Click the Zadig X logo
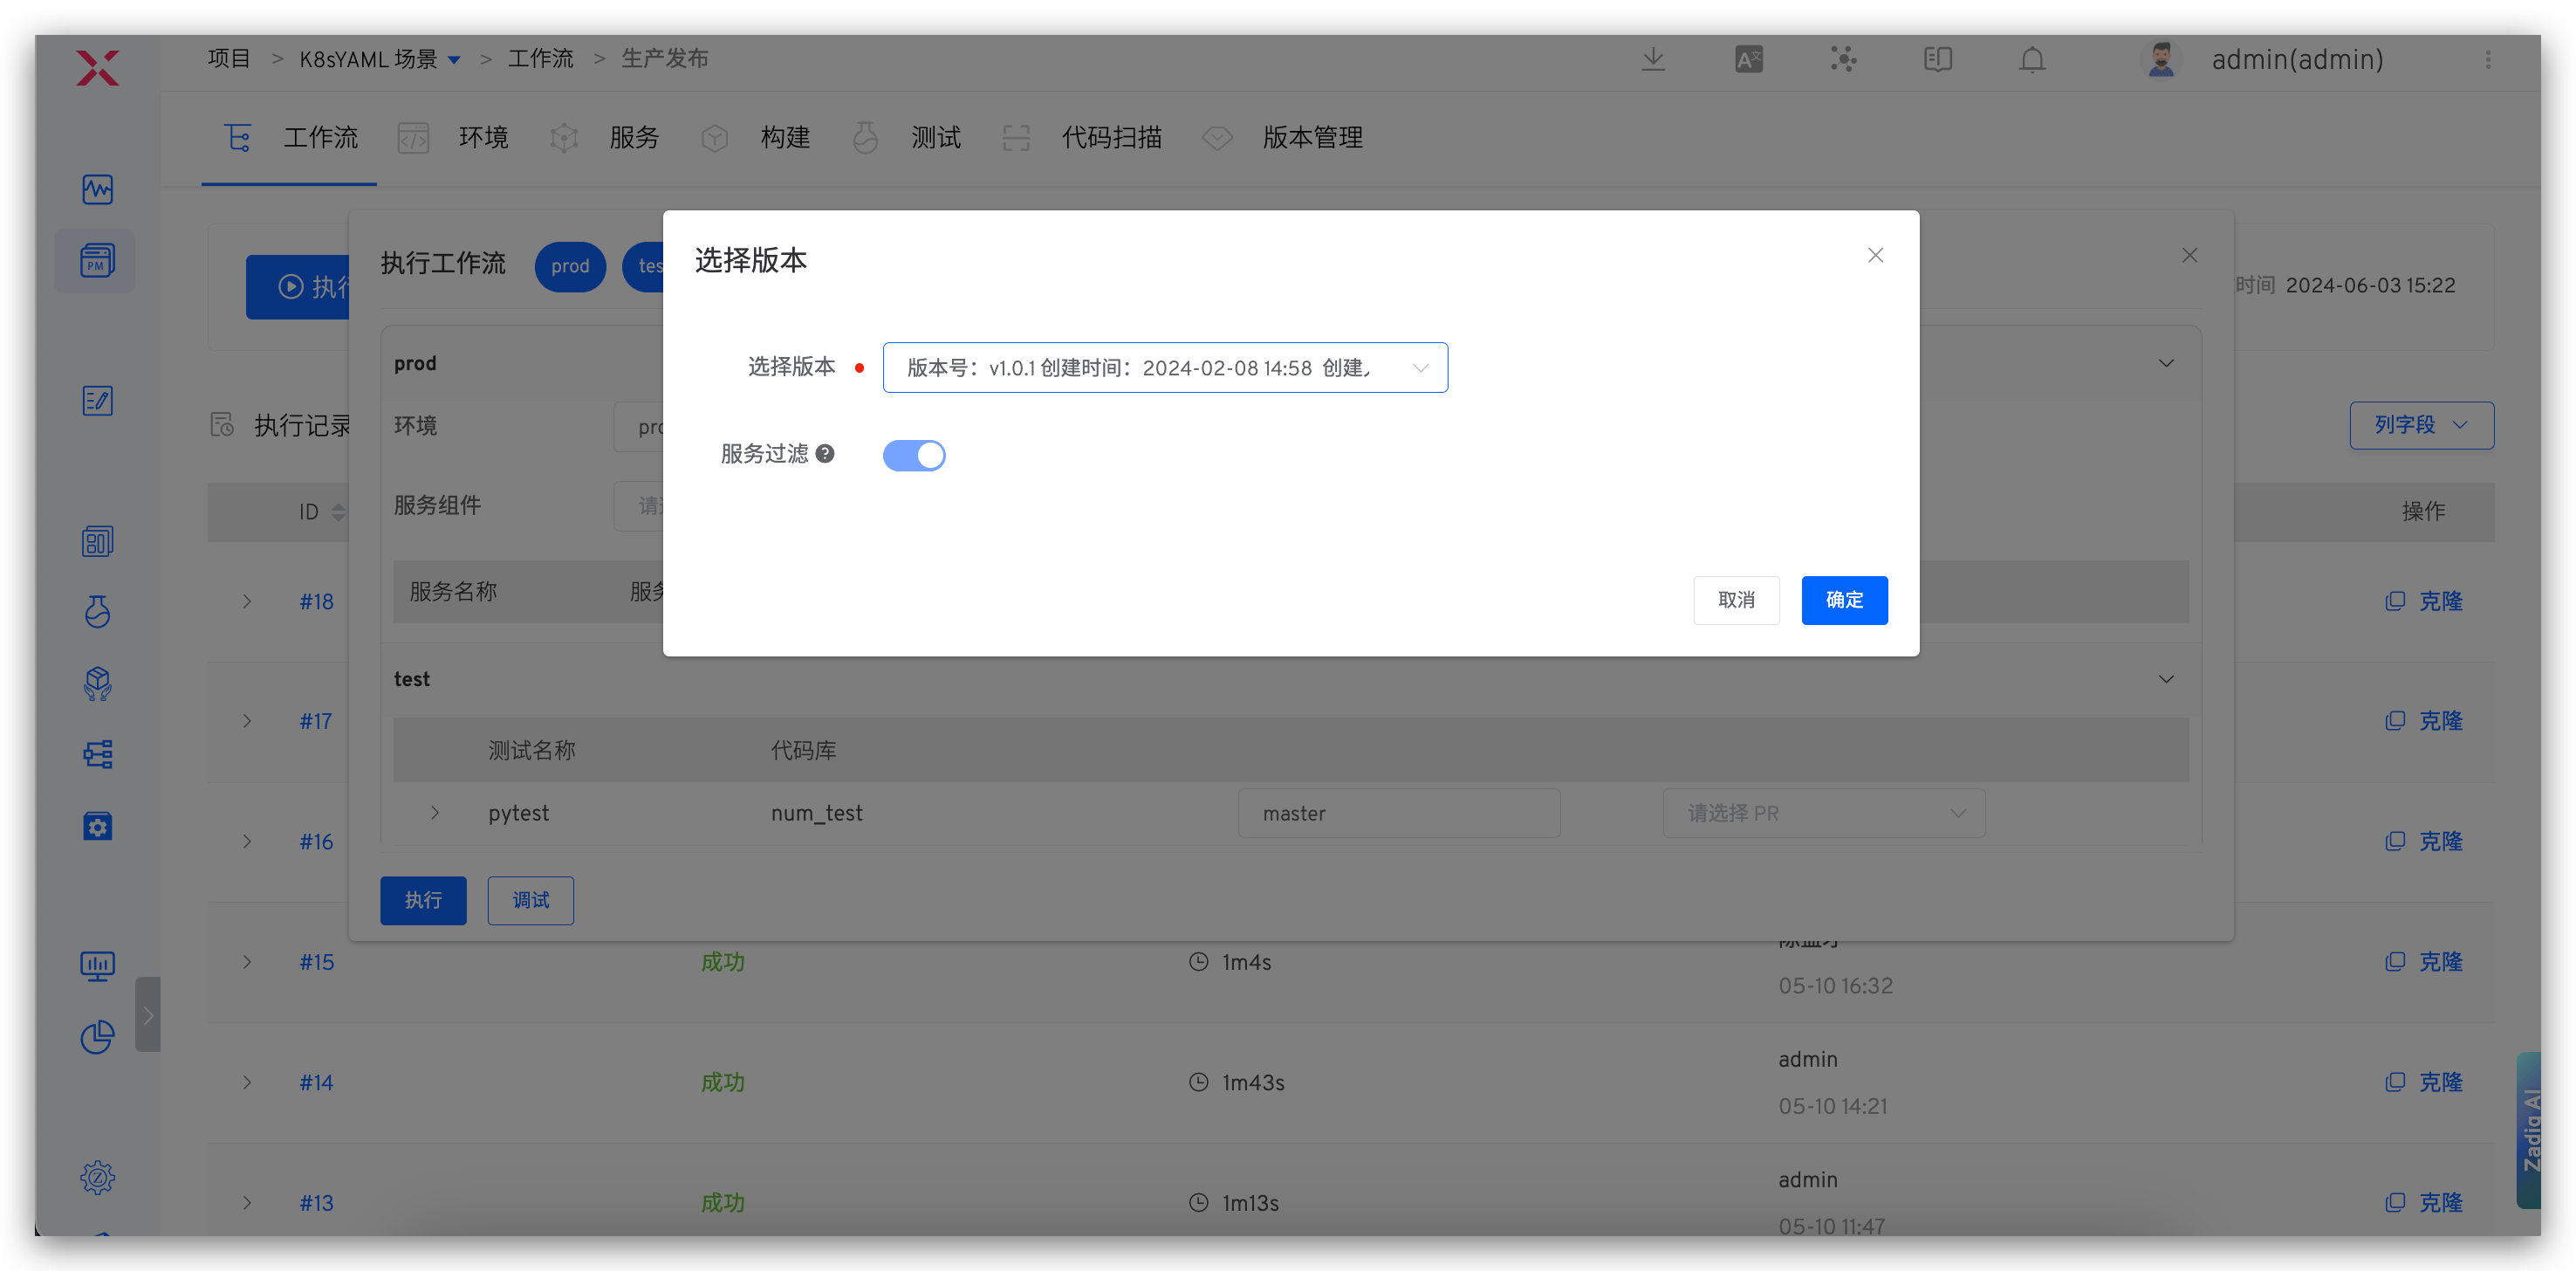 (97, 68)
